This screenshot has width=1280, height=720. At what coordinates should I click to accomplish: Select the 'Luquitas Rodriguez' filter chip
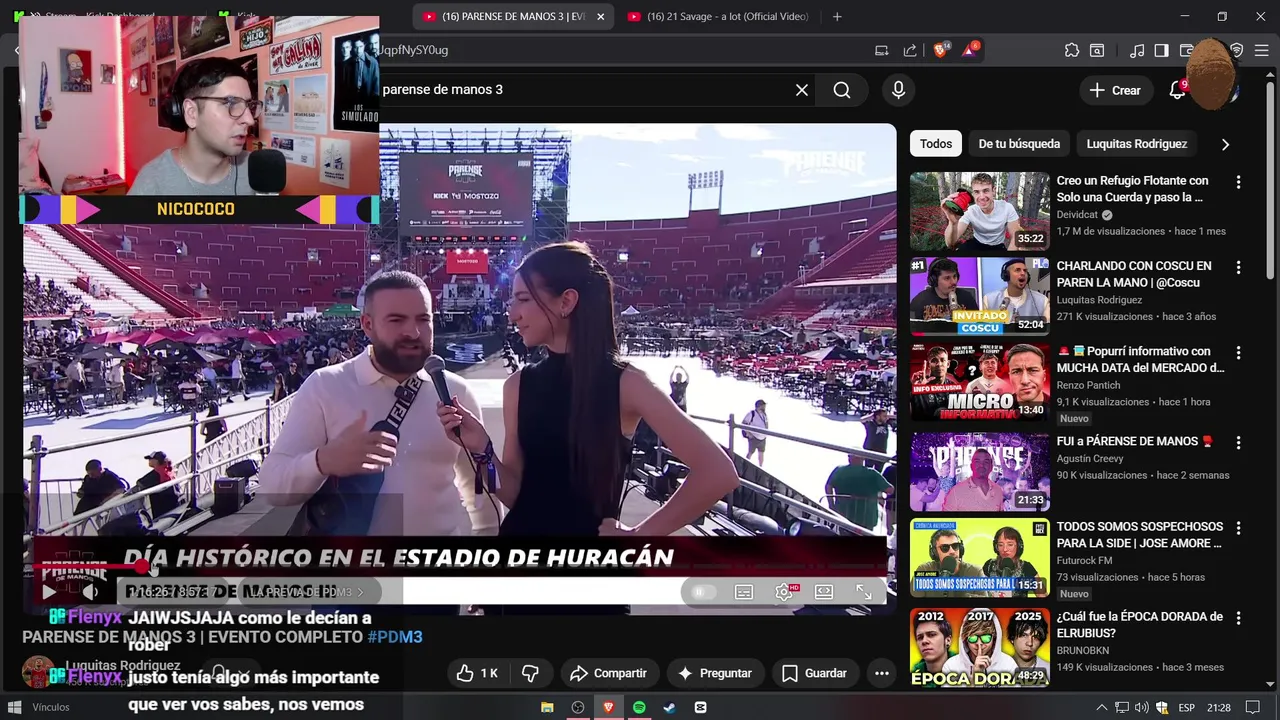pyautogui.click(x=1137, y=144)
